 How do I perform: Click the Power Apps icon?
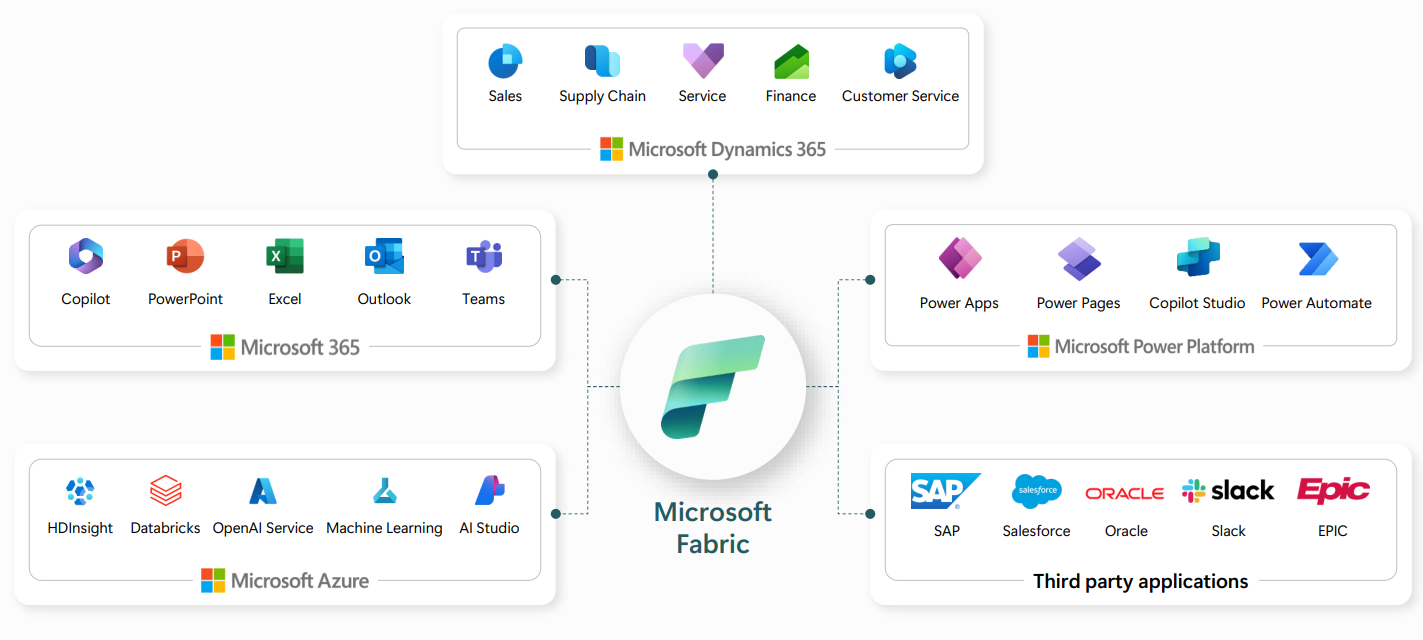959,259
